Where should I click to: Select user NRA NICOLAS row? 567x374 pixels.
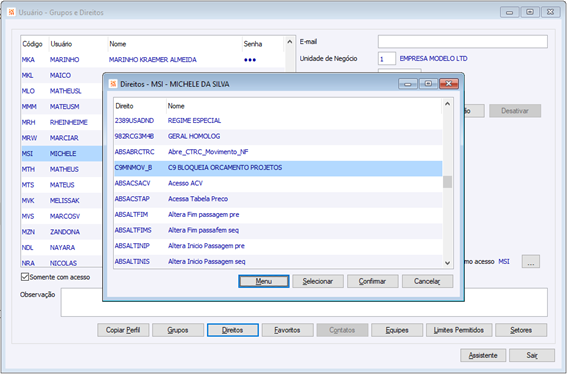62,263
